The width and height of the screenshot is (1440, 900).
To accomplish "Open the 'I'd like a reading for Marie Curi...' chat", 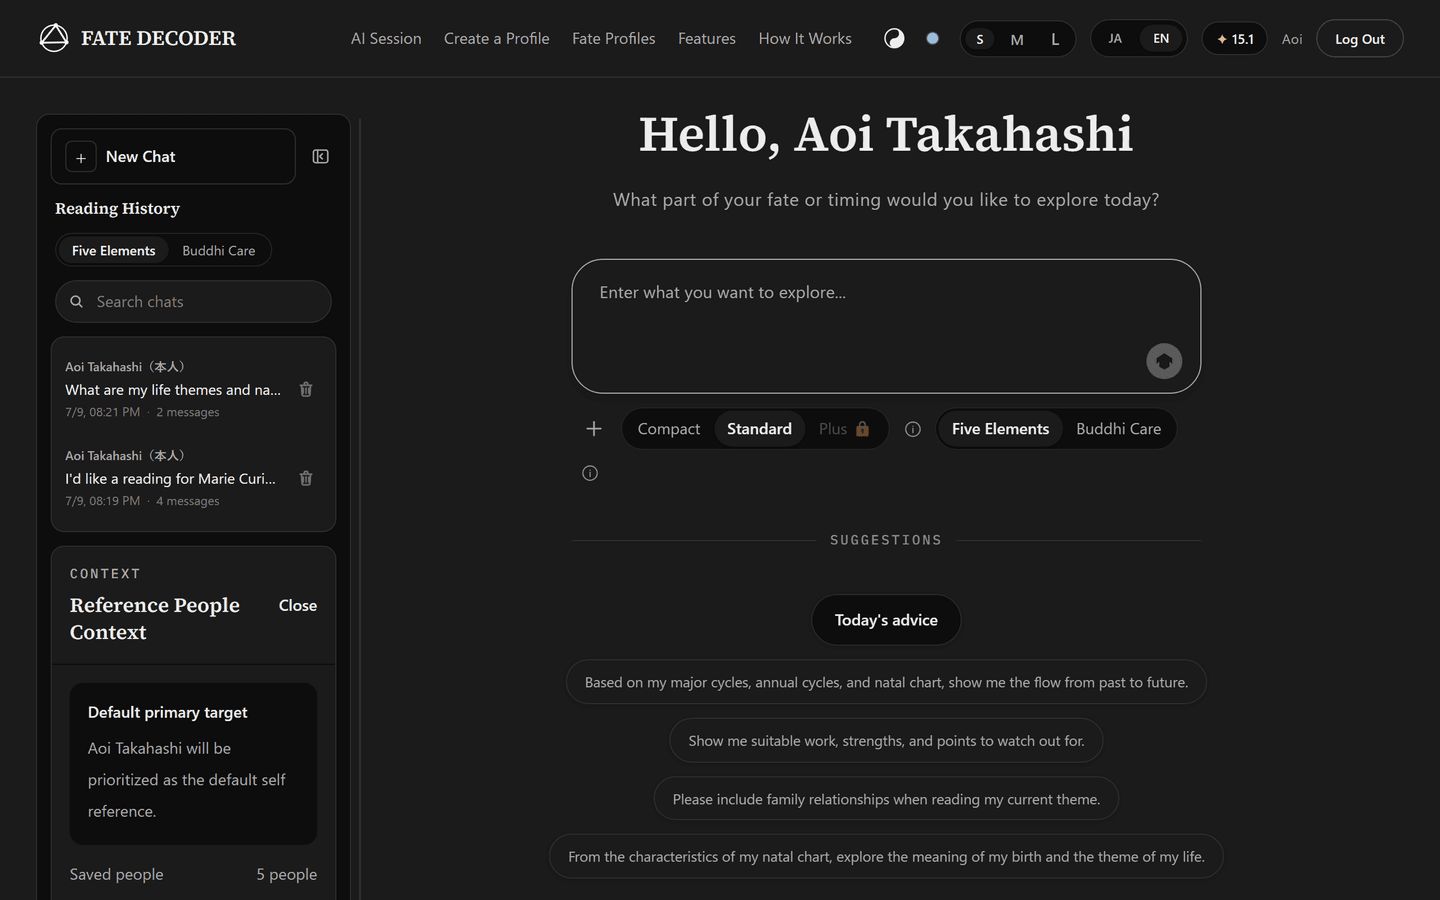I will [172, 478].
